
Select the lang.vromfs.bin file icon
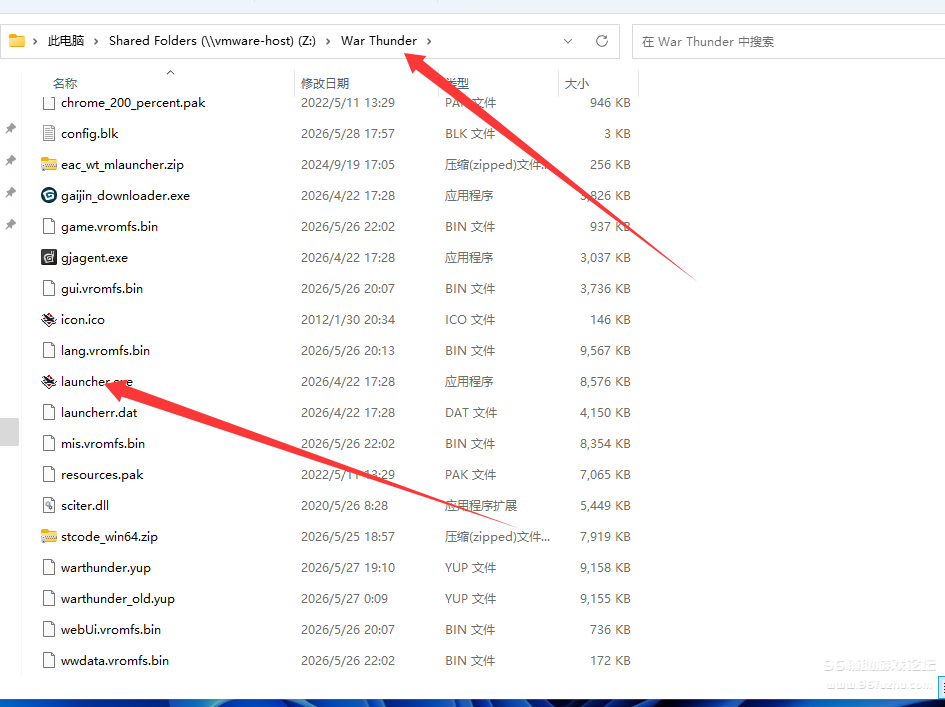point(49,351)
